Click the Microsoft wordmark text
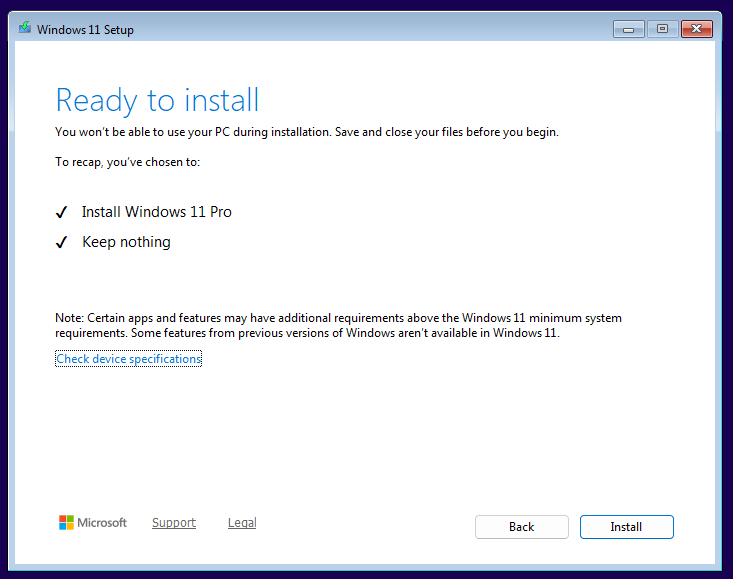Image resolution: width=733 pixels, height=579 pixels. pos(102,522)
